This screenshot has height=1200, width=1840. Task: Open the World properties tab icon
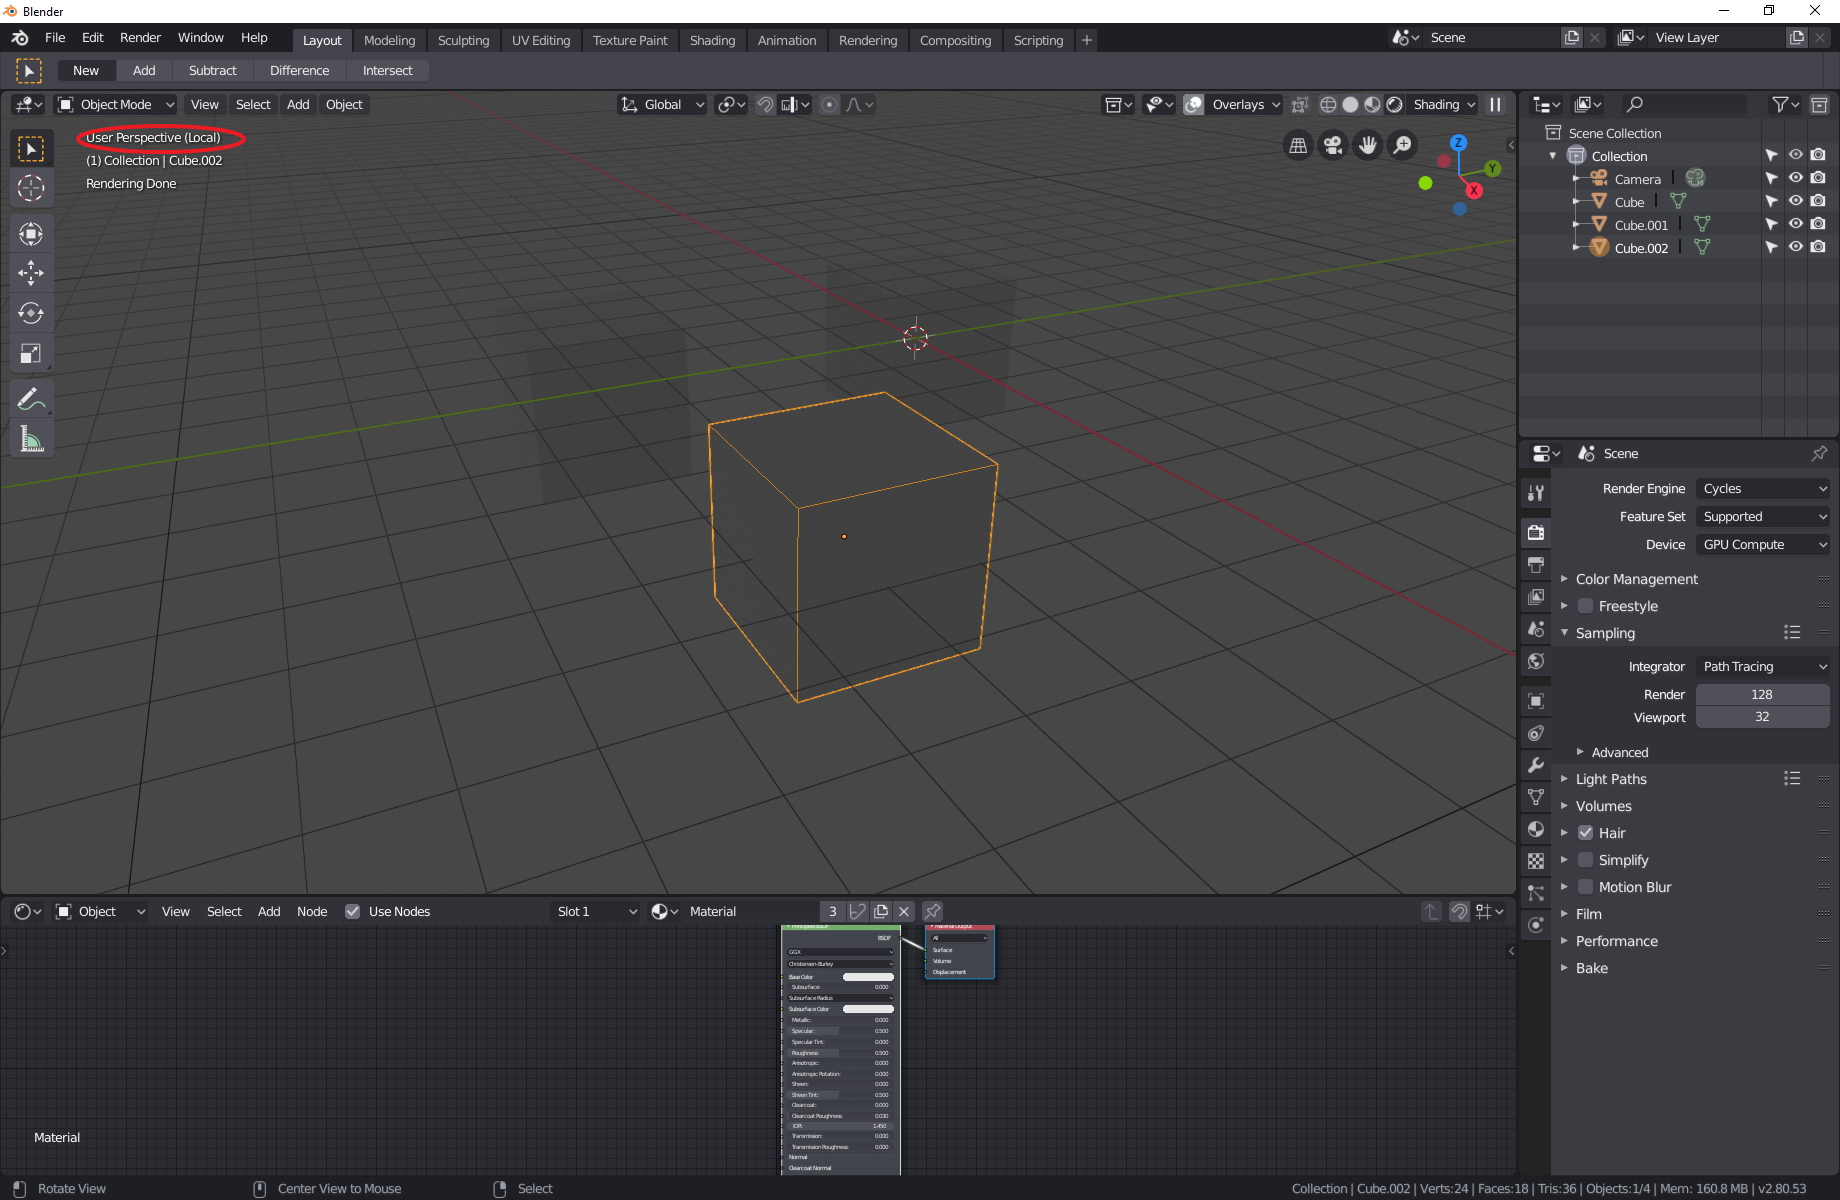(1536, 661)
